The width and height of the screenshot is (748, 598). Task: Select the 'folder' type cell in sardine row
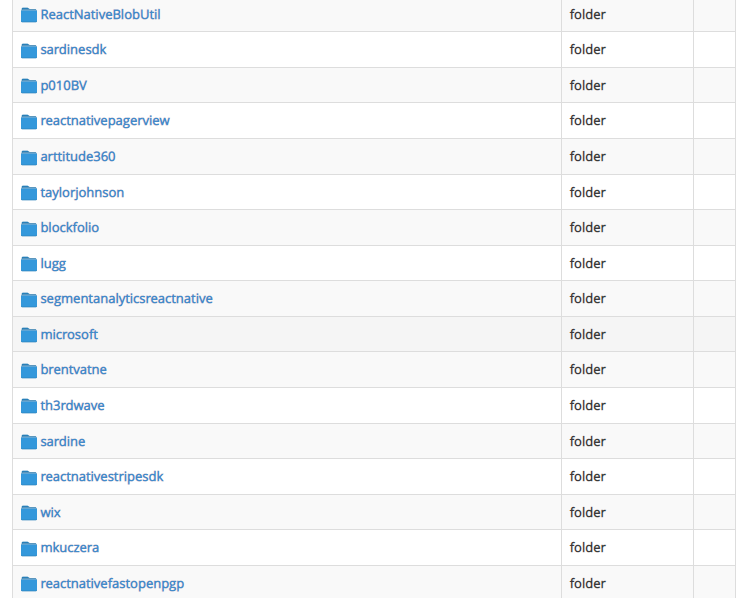[627, 441]
